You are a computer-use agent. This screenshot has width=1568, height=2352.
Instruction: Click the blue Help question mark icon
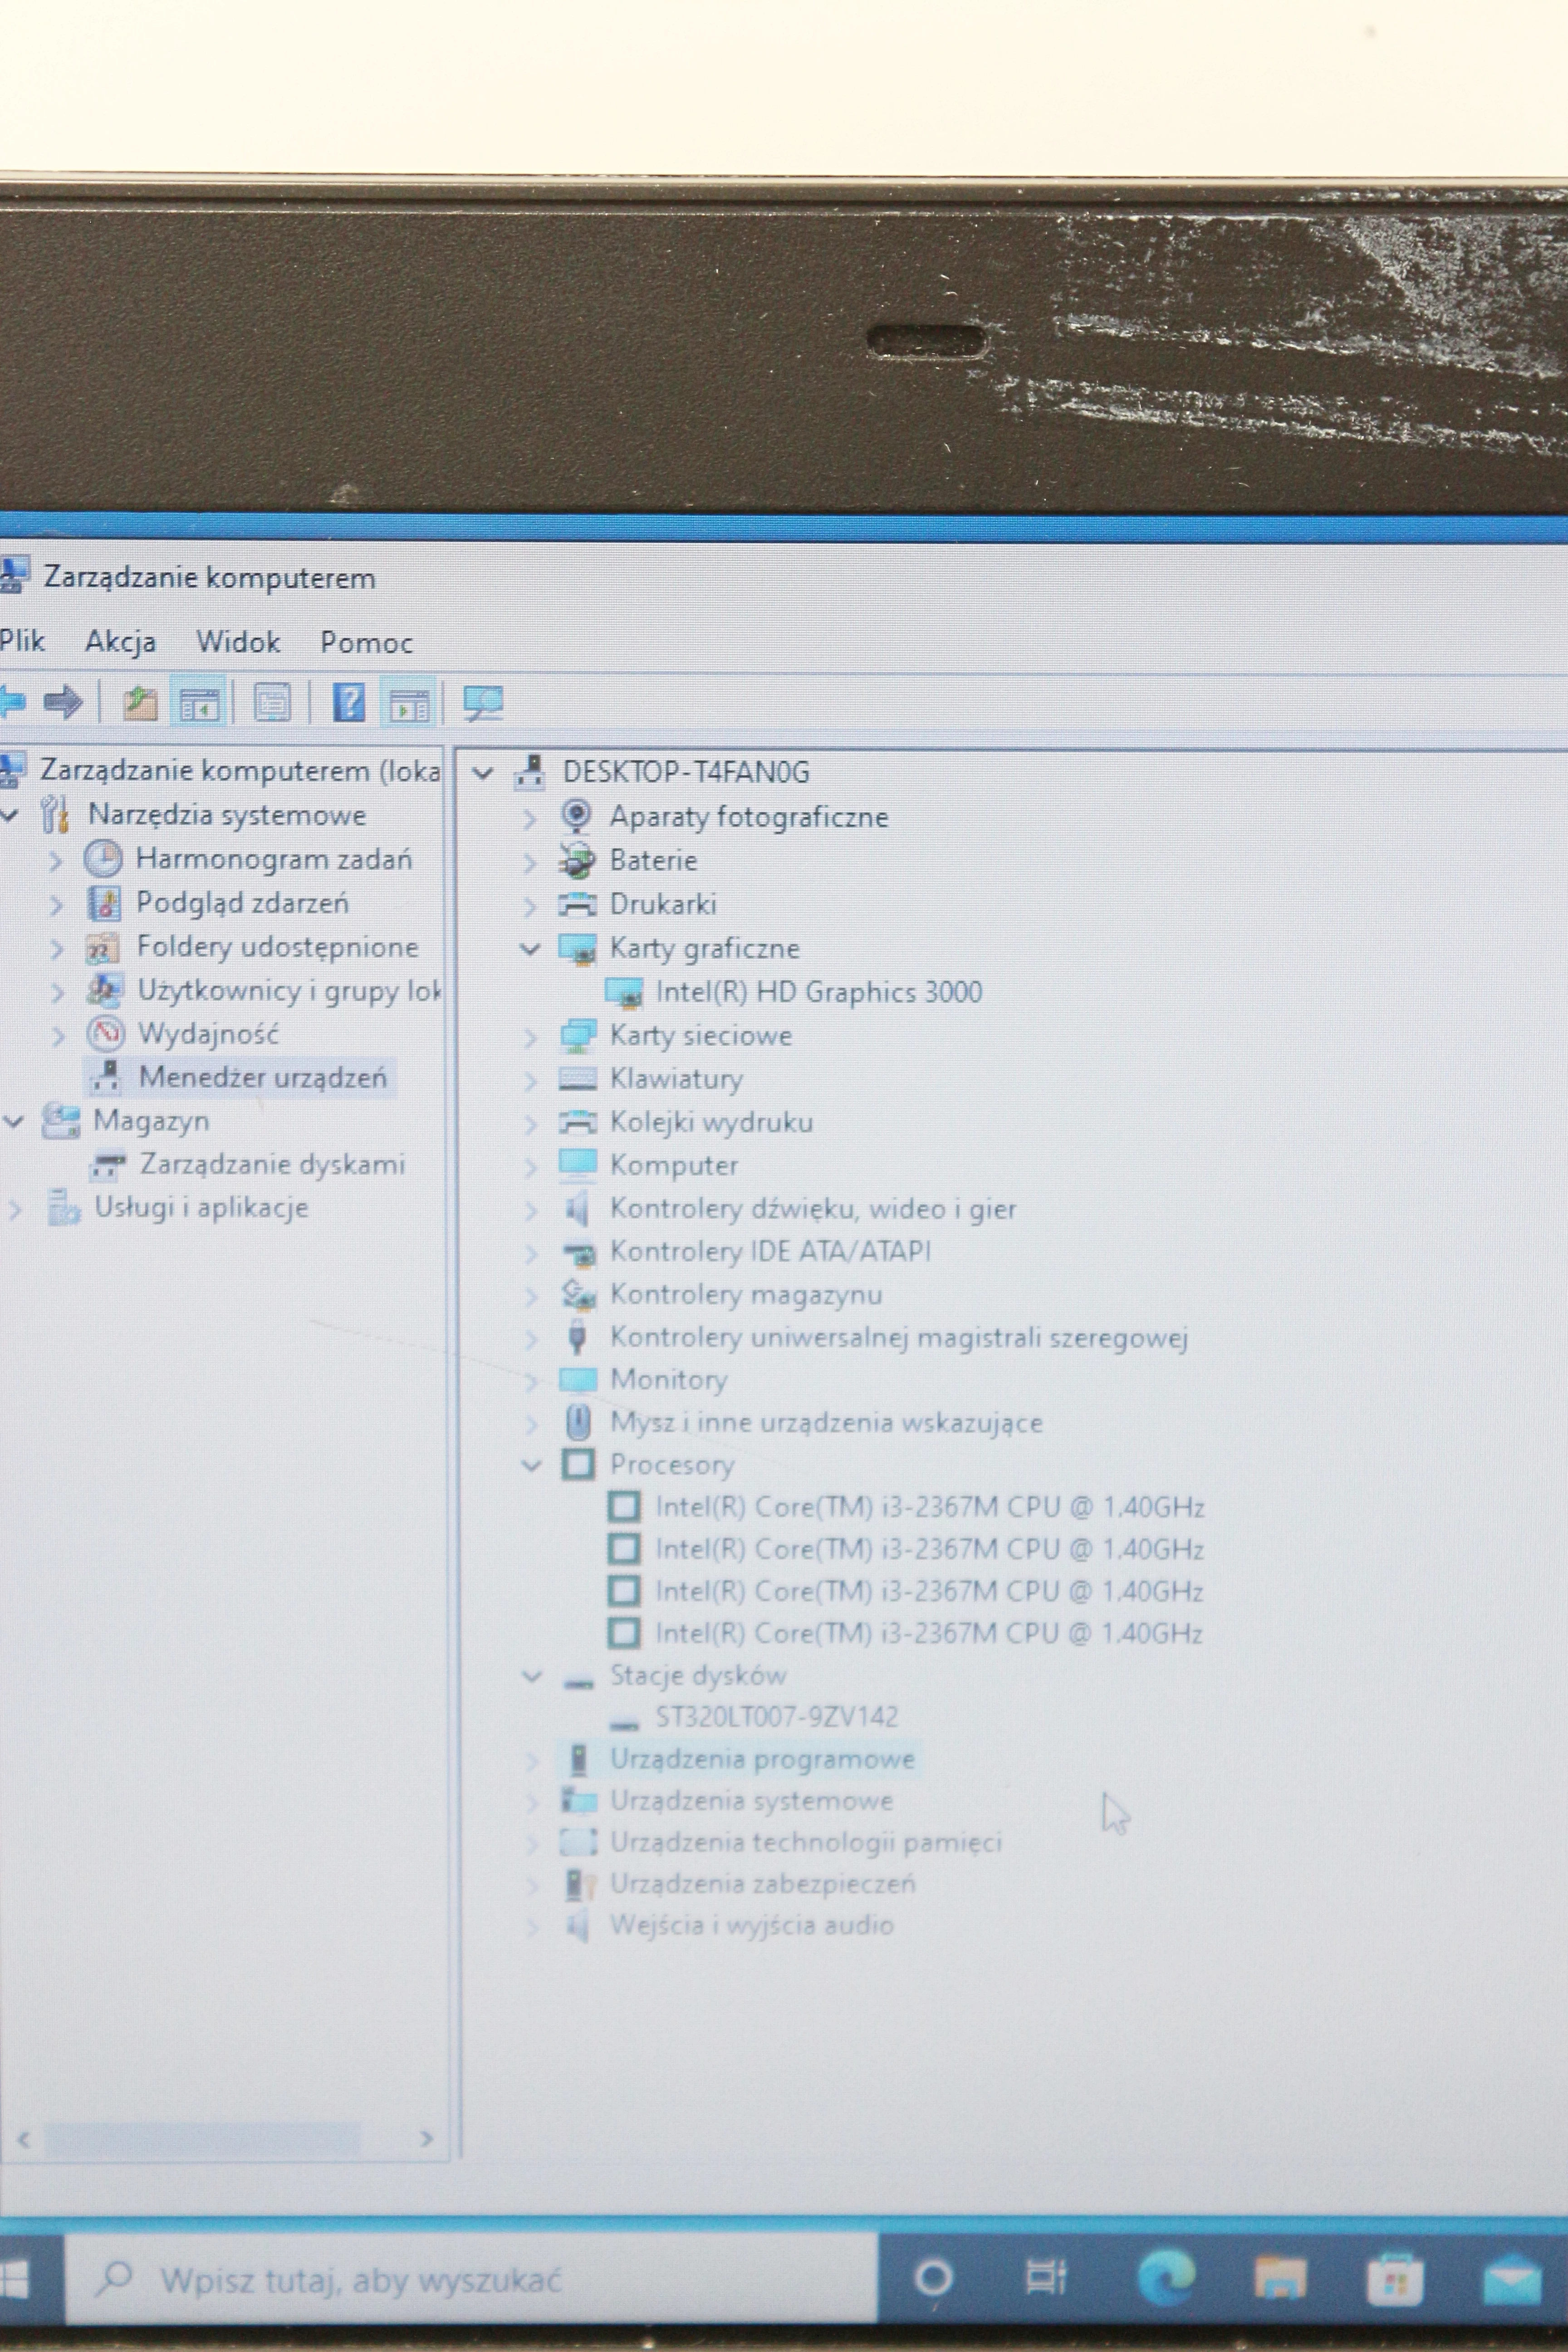coord(348,703)
